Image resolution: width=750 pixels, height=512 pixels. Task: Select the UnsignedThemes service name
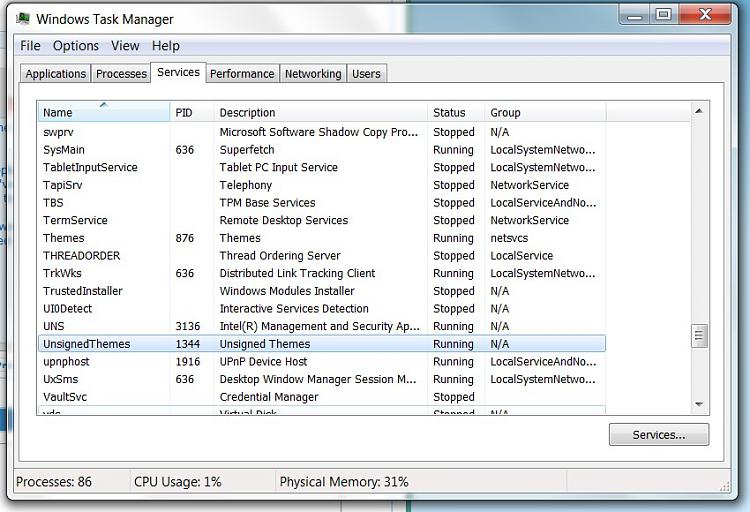click(x=87, y=344)
